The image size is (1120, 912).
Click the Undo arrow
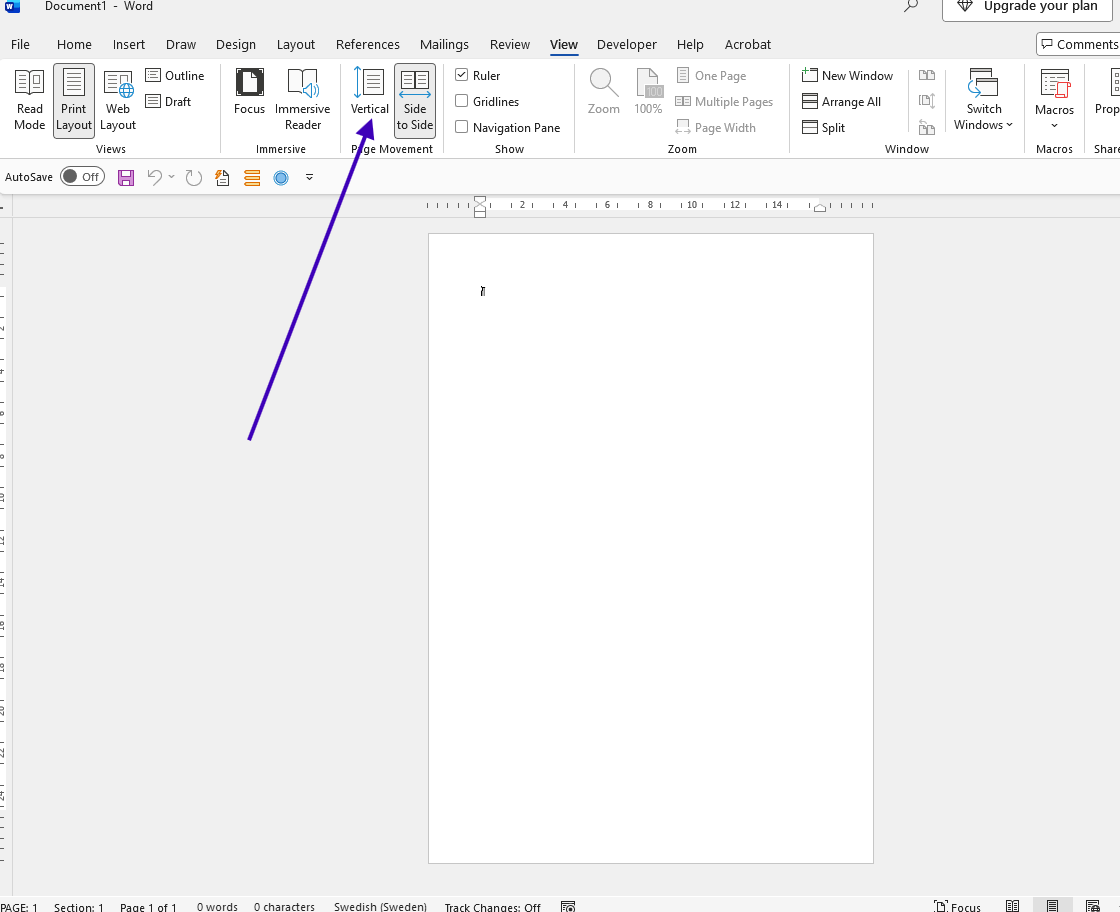coord(154,177)
